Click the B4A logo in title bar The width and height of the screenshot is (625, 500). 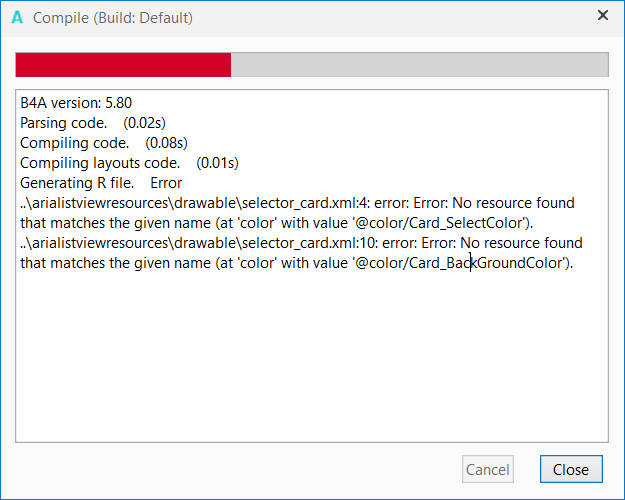point(17,17)
